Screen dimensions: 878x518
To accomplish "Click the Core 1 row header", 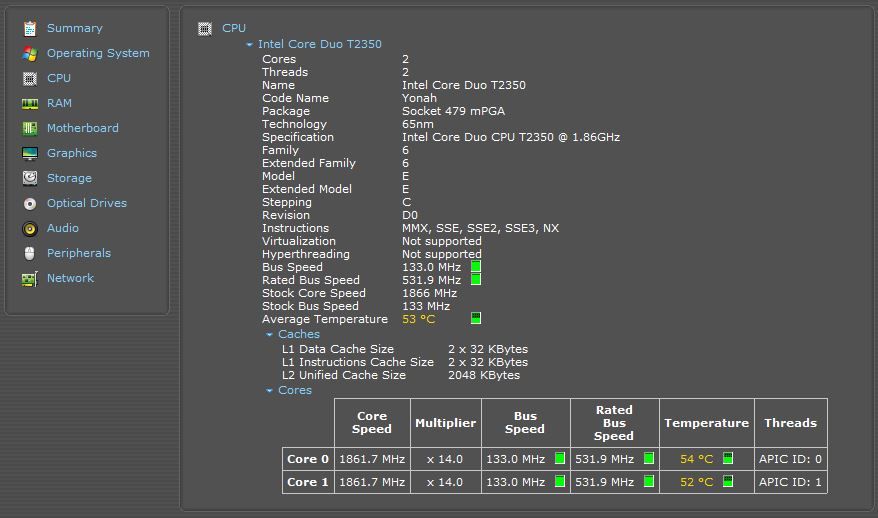I will (308, 482).
